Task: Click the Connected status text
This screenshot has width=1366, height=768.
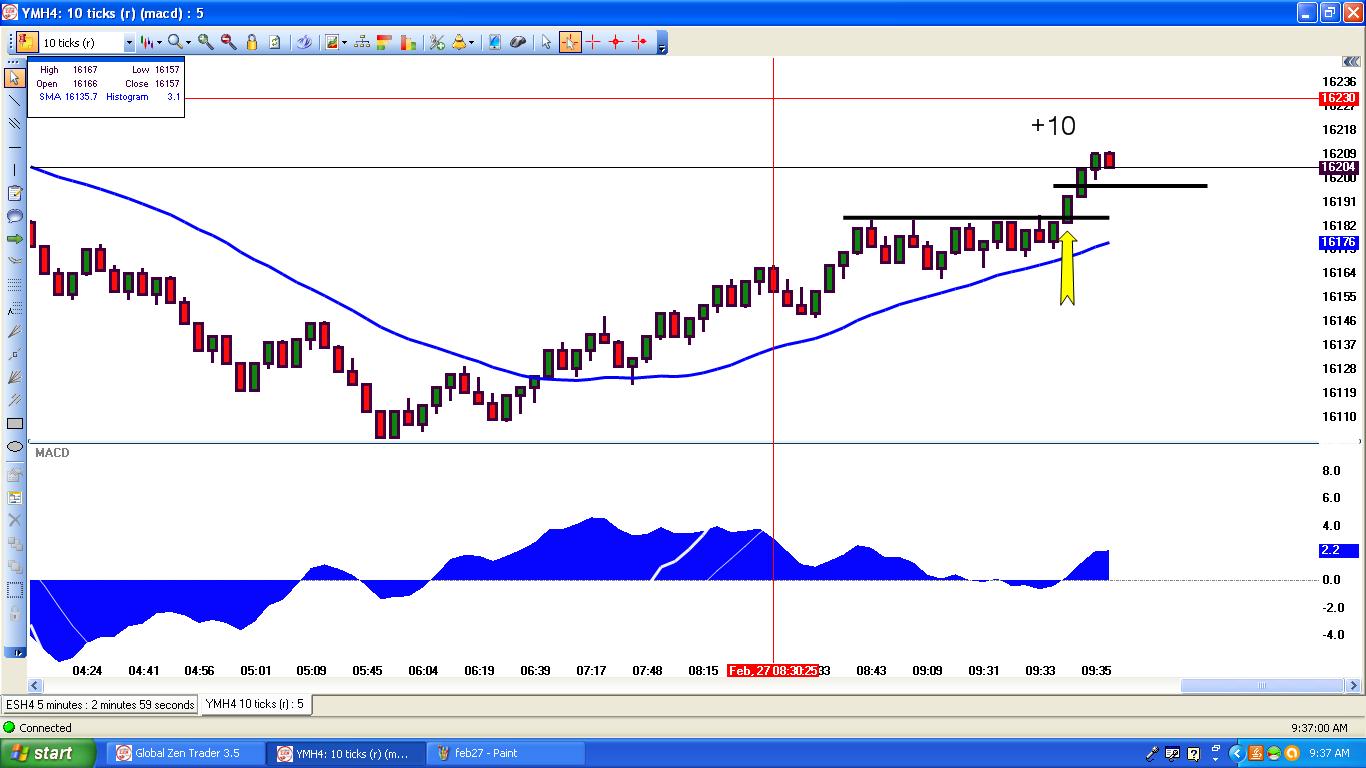Action: click(x=46, y=728)
